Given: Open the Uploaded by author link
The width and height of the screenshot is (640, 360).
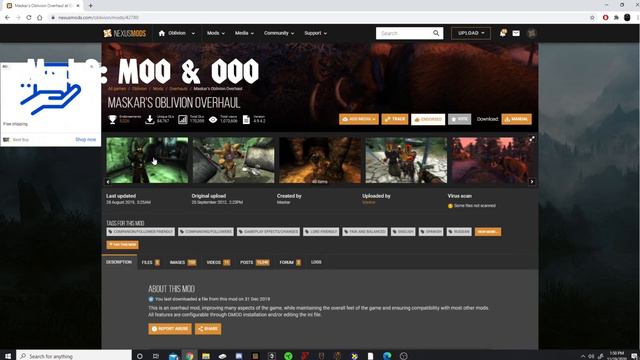Looking at the screenshot, I should click(369, 202).
